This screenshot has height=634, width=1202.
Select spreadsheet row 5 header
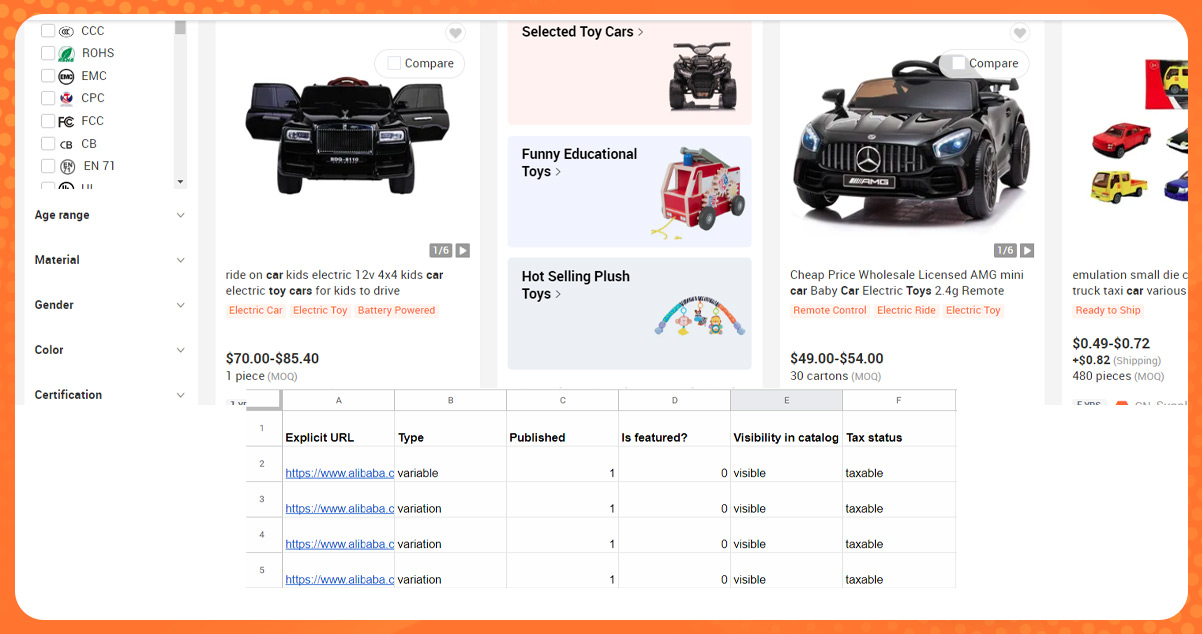click(263, 570)
